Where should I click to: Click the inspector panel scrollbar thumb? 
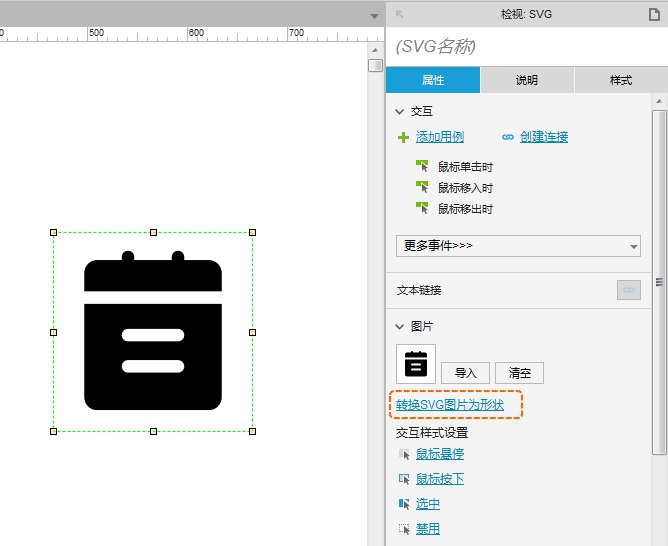tap(659, 282)
